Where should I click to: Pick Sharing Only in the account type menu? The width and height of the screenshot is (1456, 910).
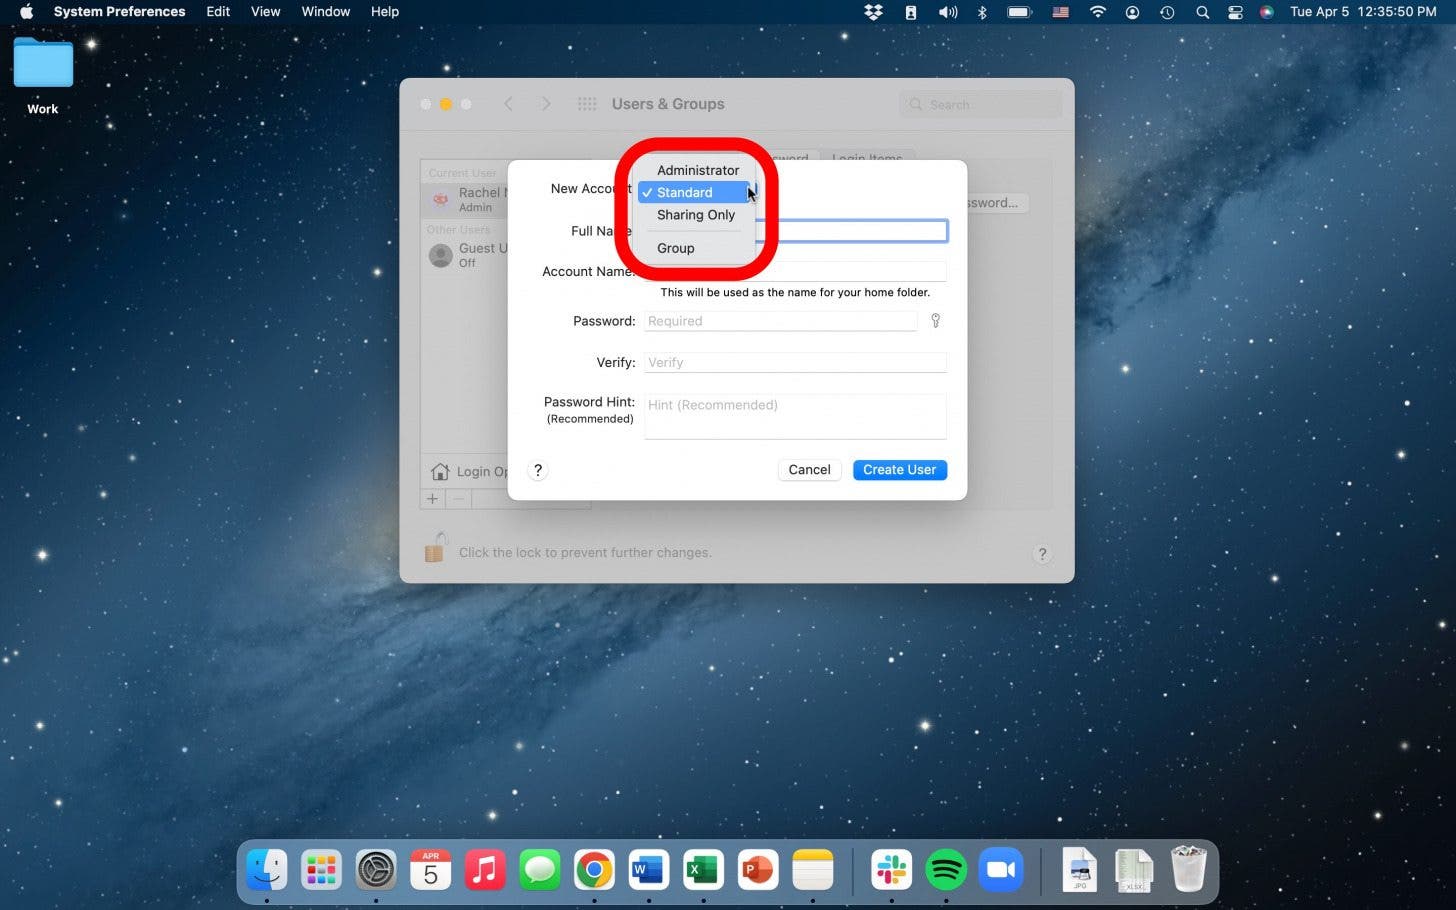[x=695, y=215]
